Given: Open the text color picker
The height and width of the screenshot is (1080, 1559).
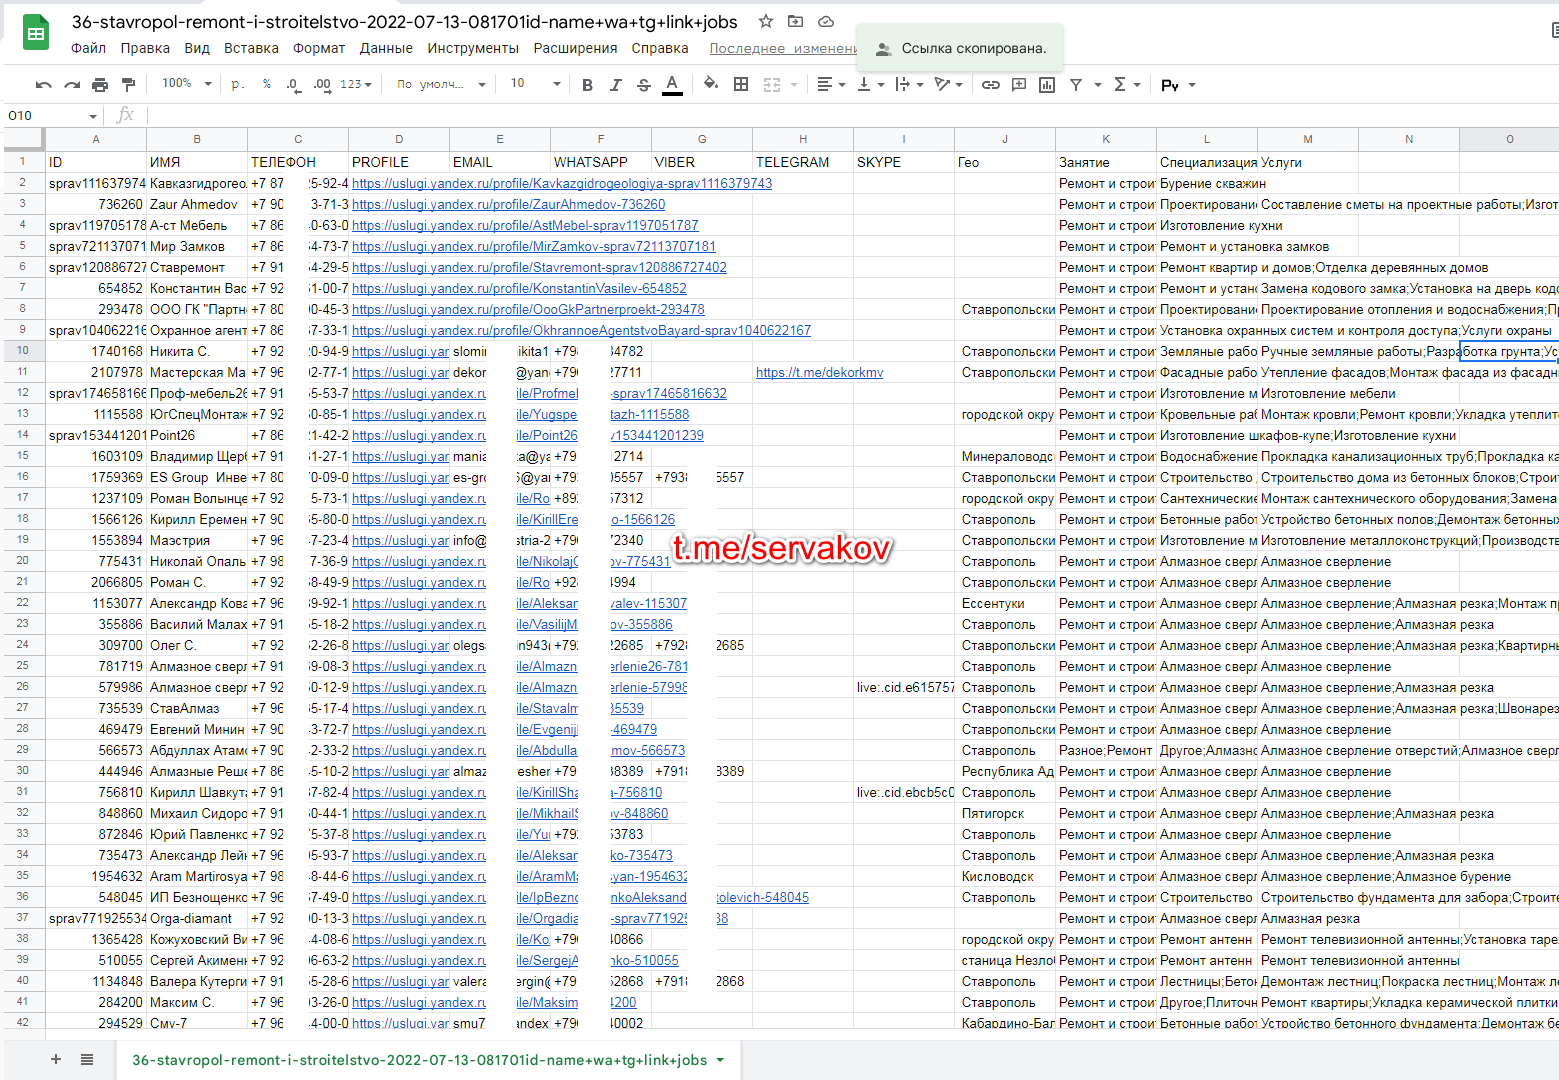Looking at the screenshot, I should pyautogui.click(x=672, y=85).
